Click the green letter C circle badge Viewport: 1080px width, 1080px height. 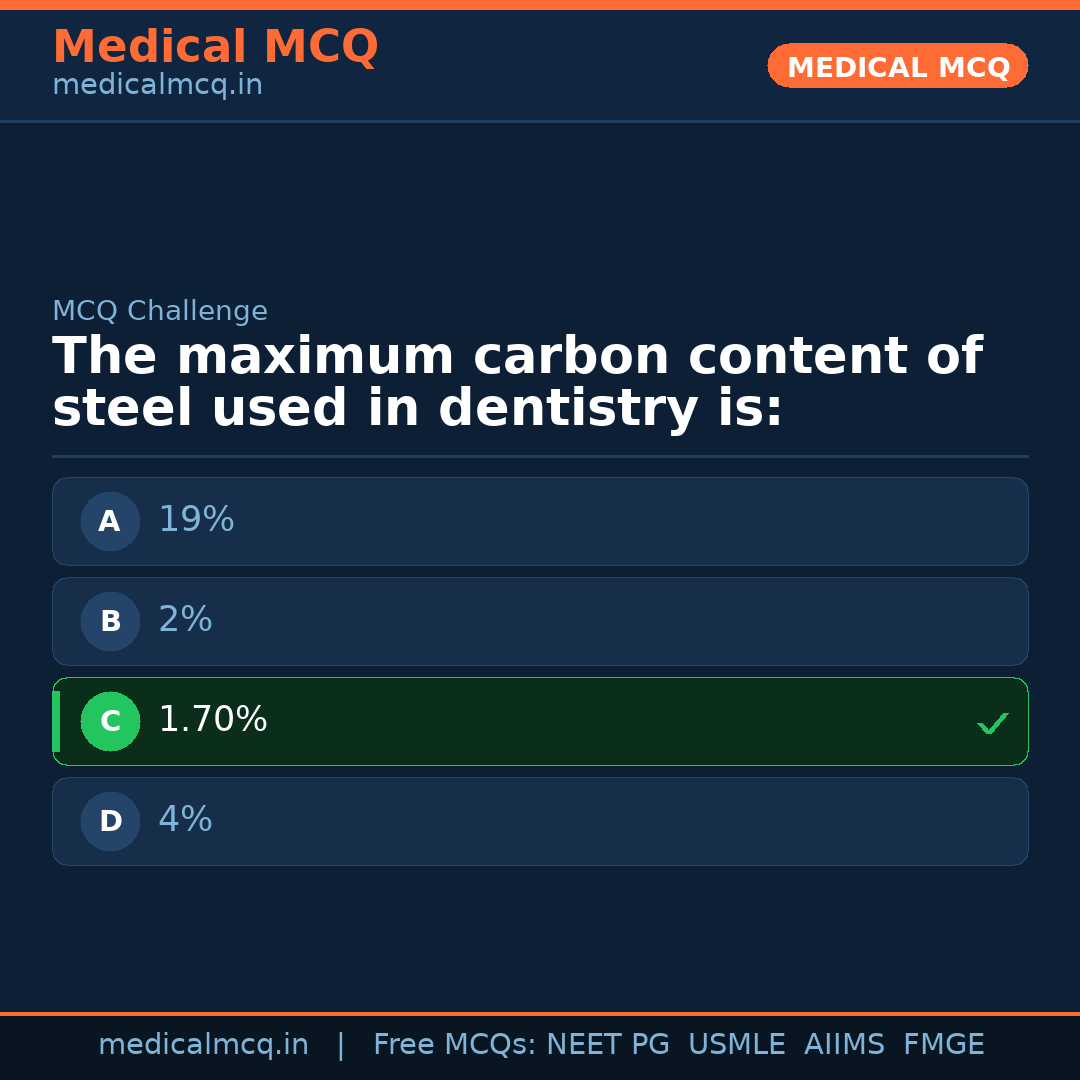(110, 721)
